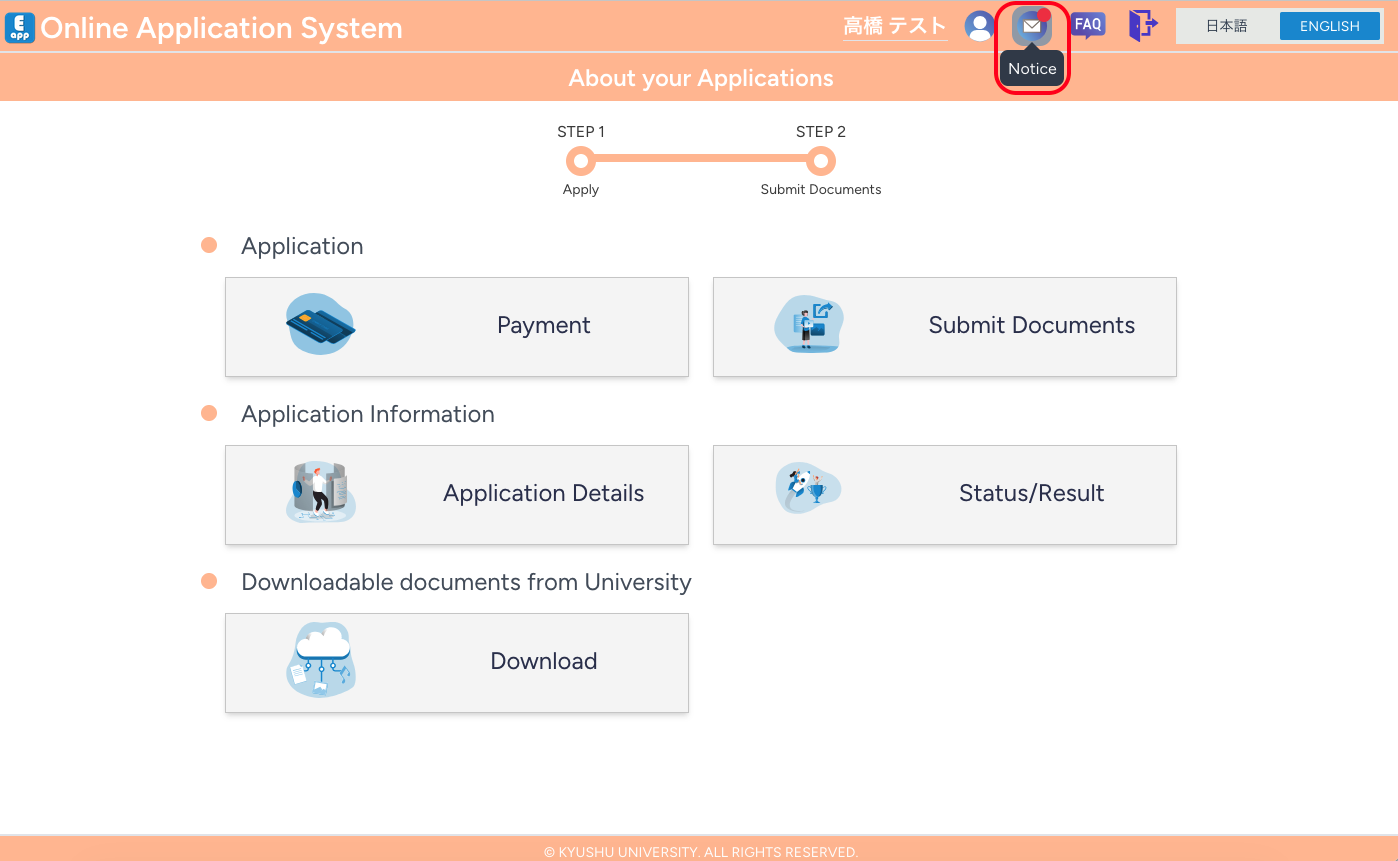Click the STEP 2 Submit Documents marker
This screenshot has width=1398, height=861.
click(x=821, y=161)
